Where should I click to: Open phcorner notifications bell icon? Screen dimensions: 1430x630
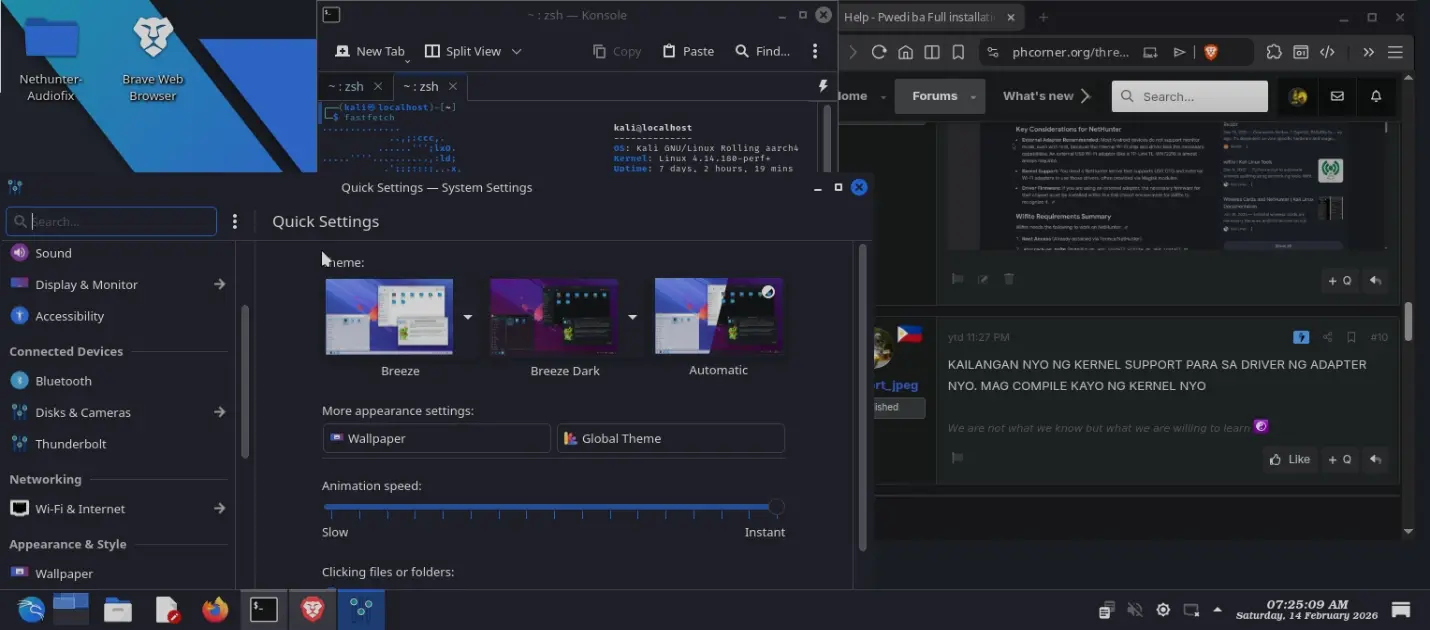point(1376,96)
